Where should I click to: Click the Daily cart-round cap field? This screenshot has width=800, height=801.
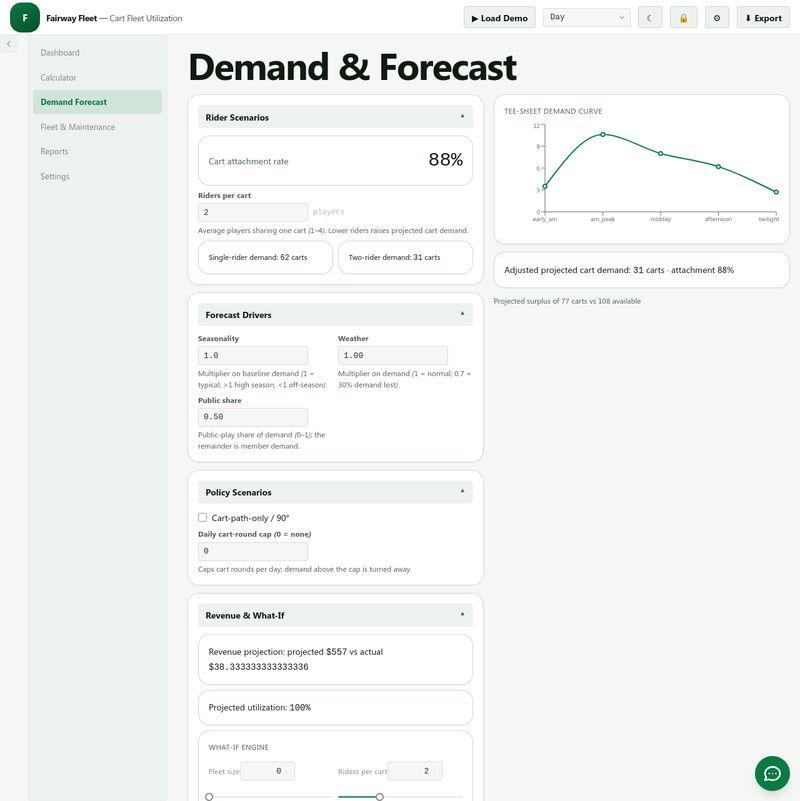click(253, 551)
